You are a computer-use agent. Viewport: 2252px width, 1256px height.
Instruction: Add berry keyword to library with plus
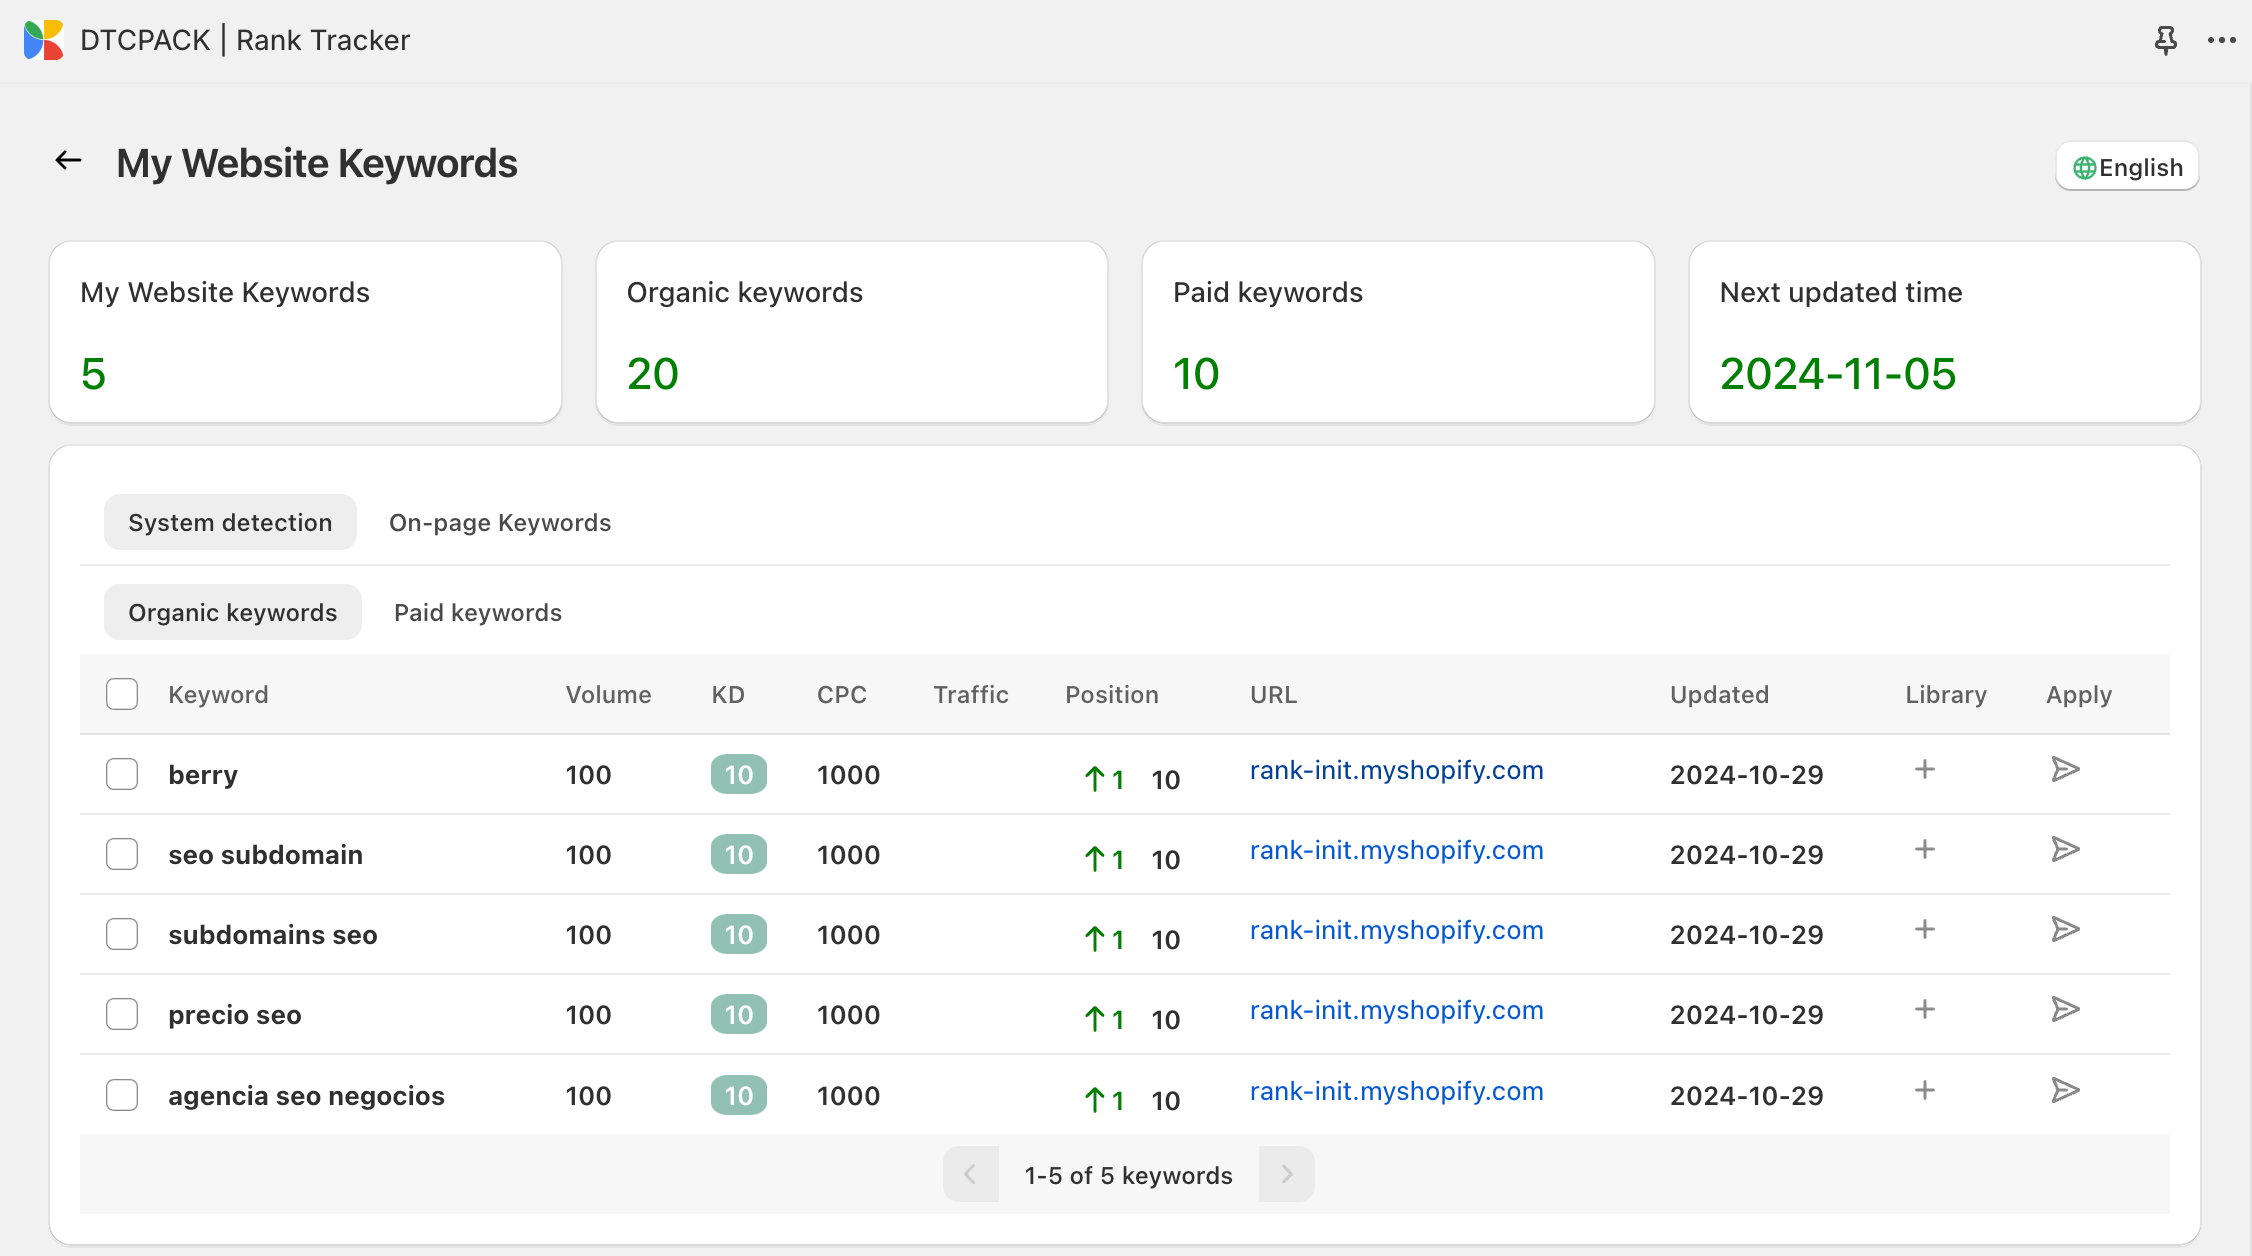[x=1924, y=769]
